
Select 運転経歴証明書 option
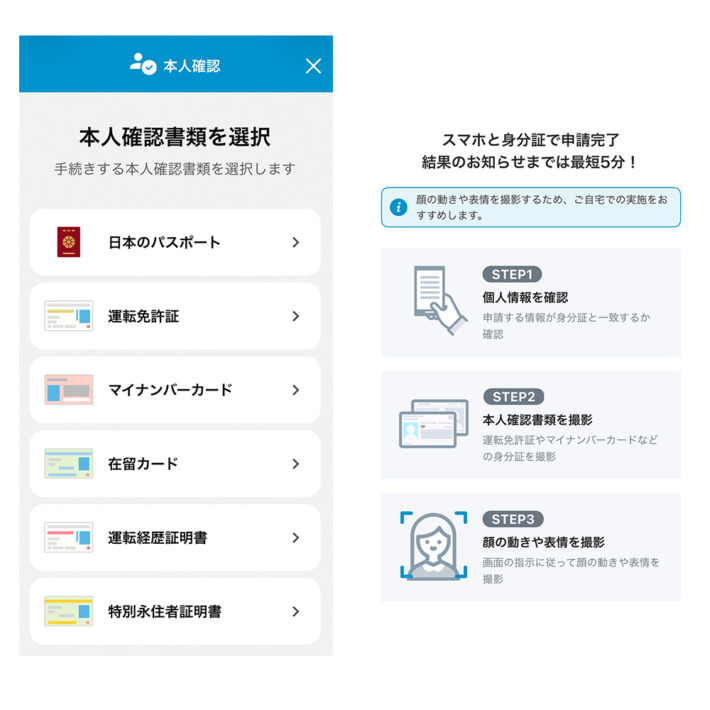(x=175, y=537)
